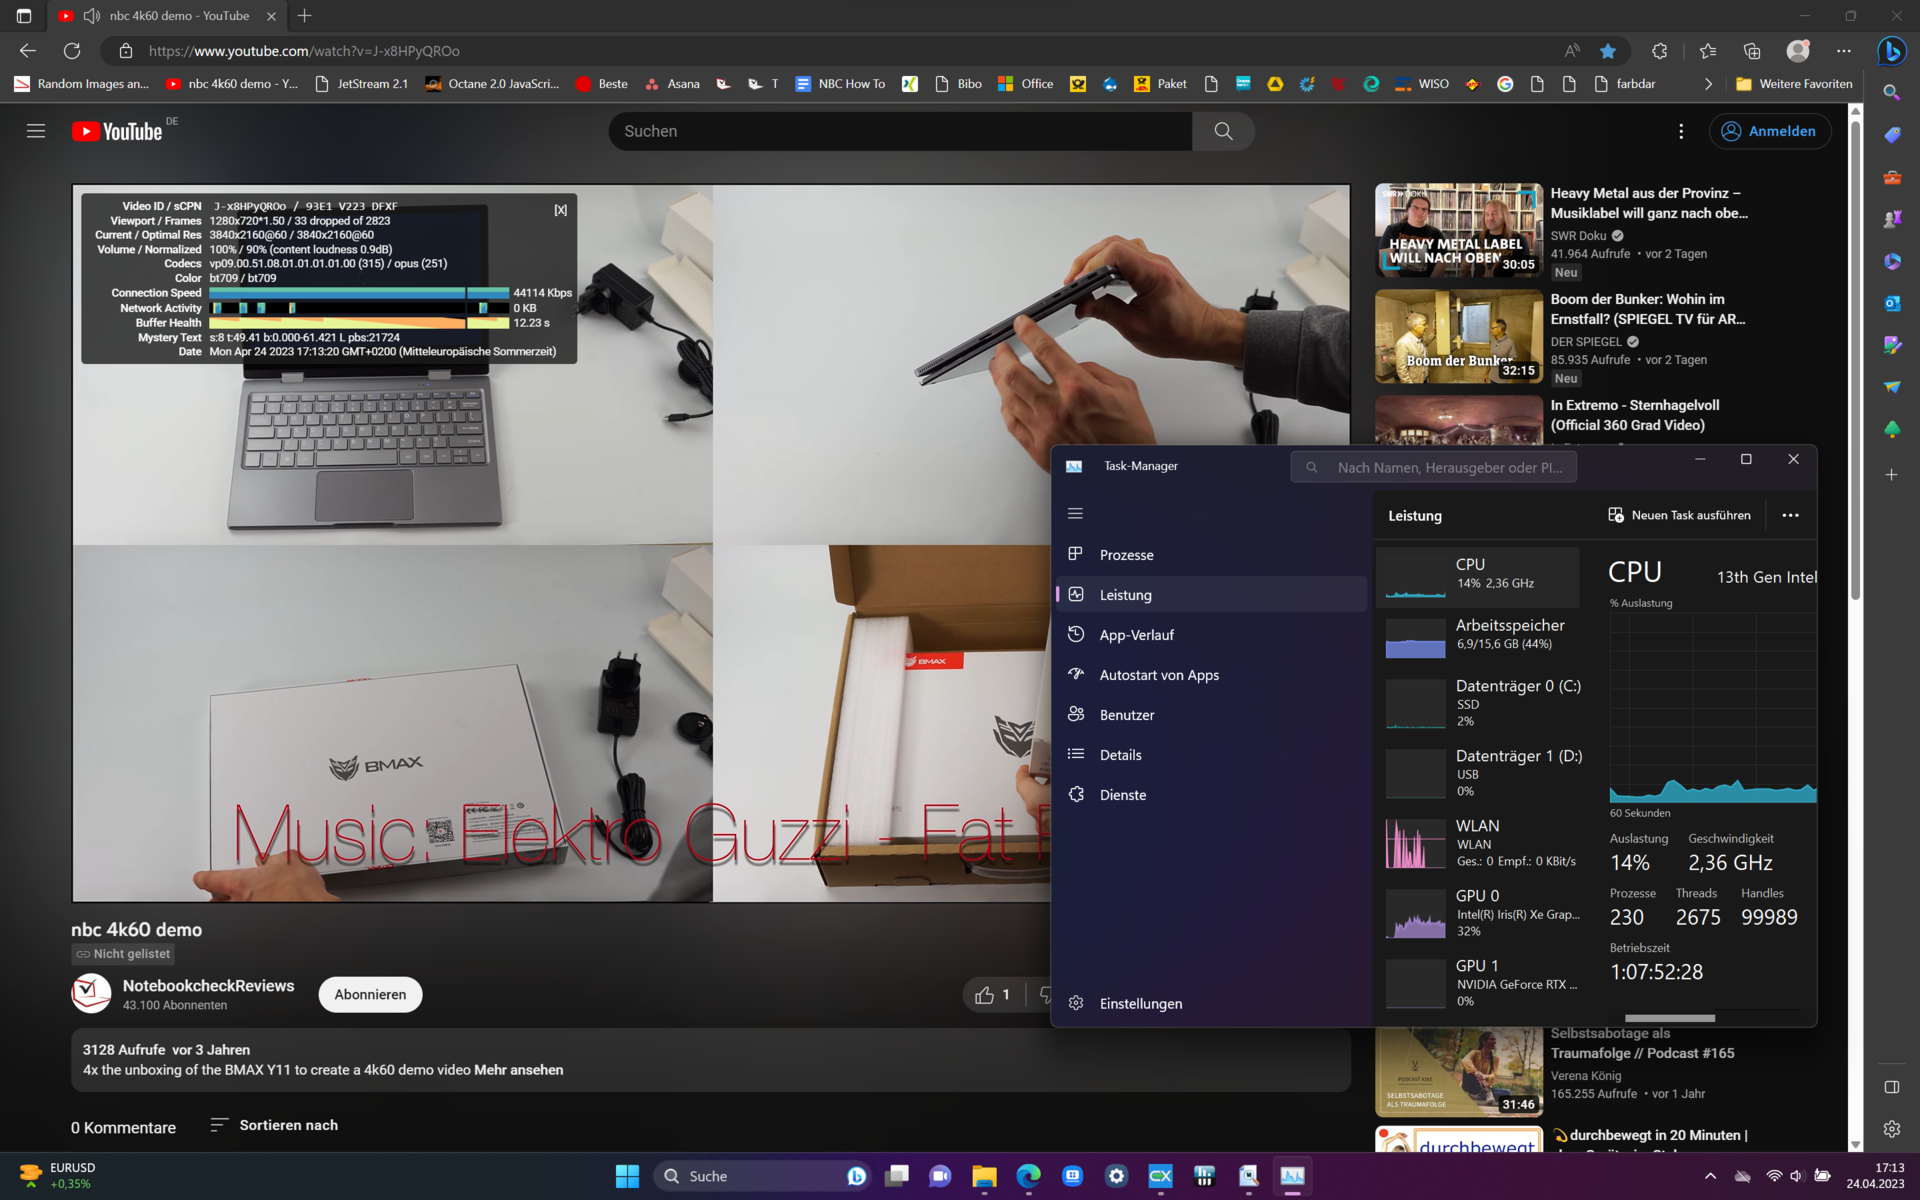
Task: Click the Abonnieren button
Action: click(x=370, y=994)
